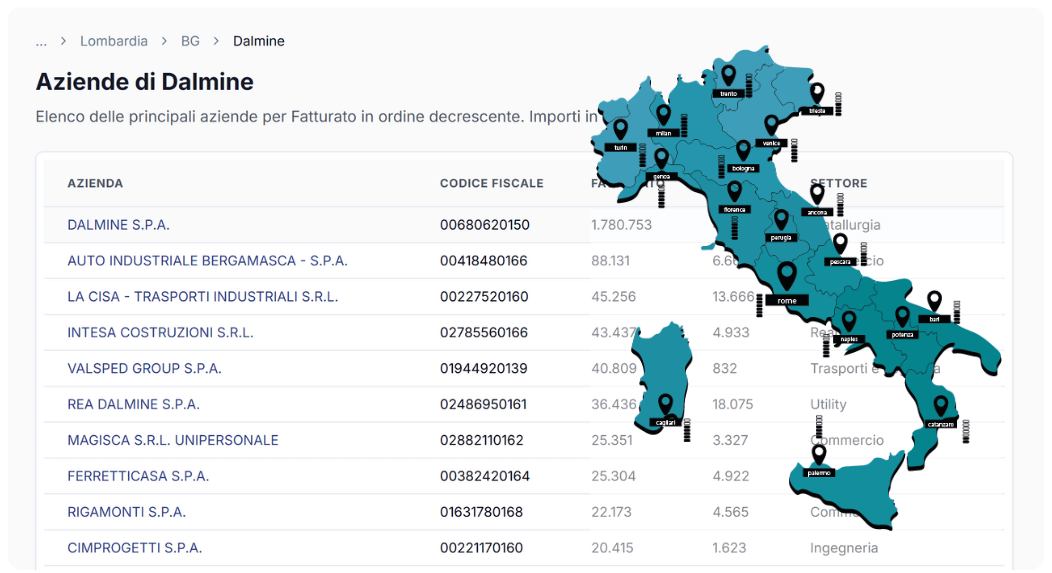Image resolution: width=1052 pixels, height=573 pixels.
Task: Click CIMPROGETTI S.P.A. link
Action: [134, 548]
